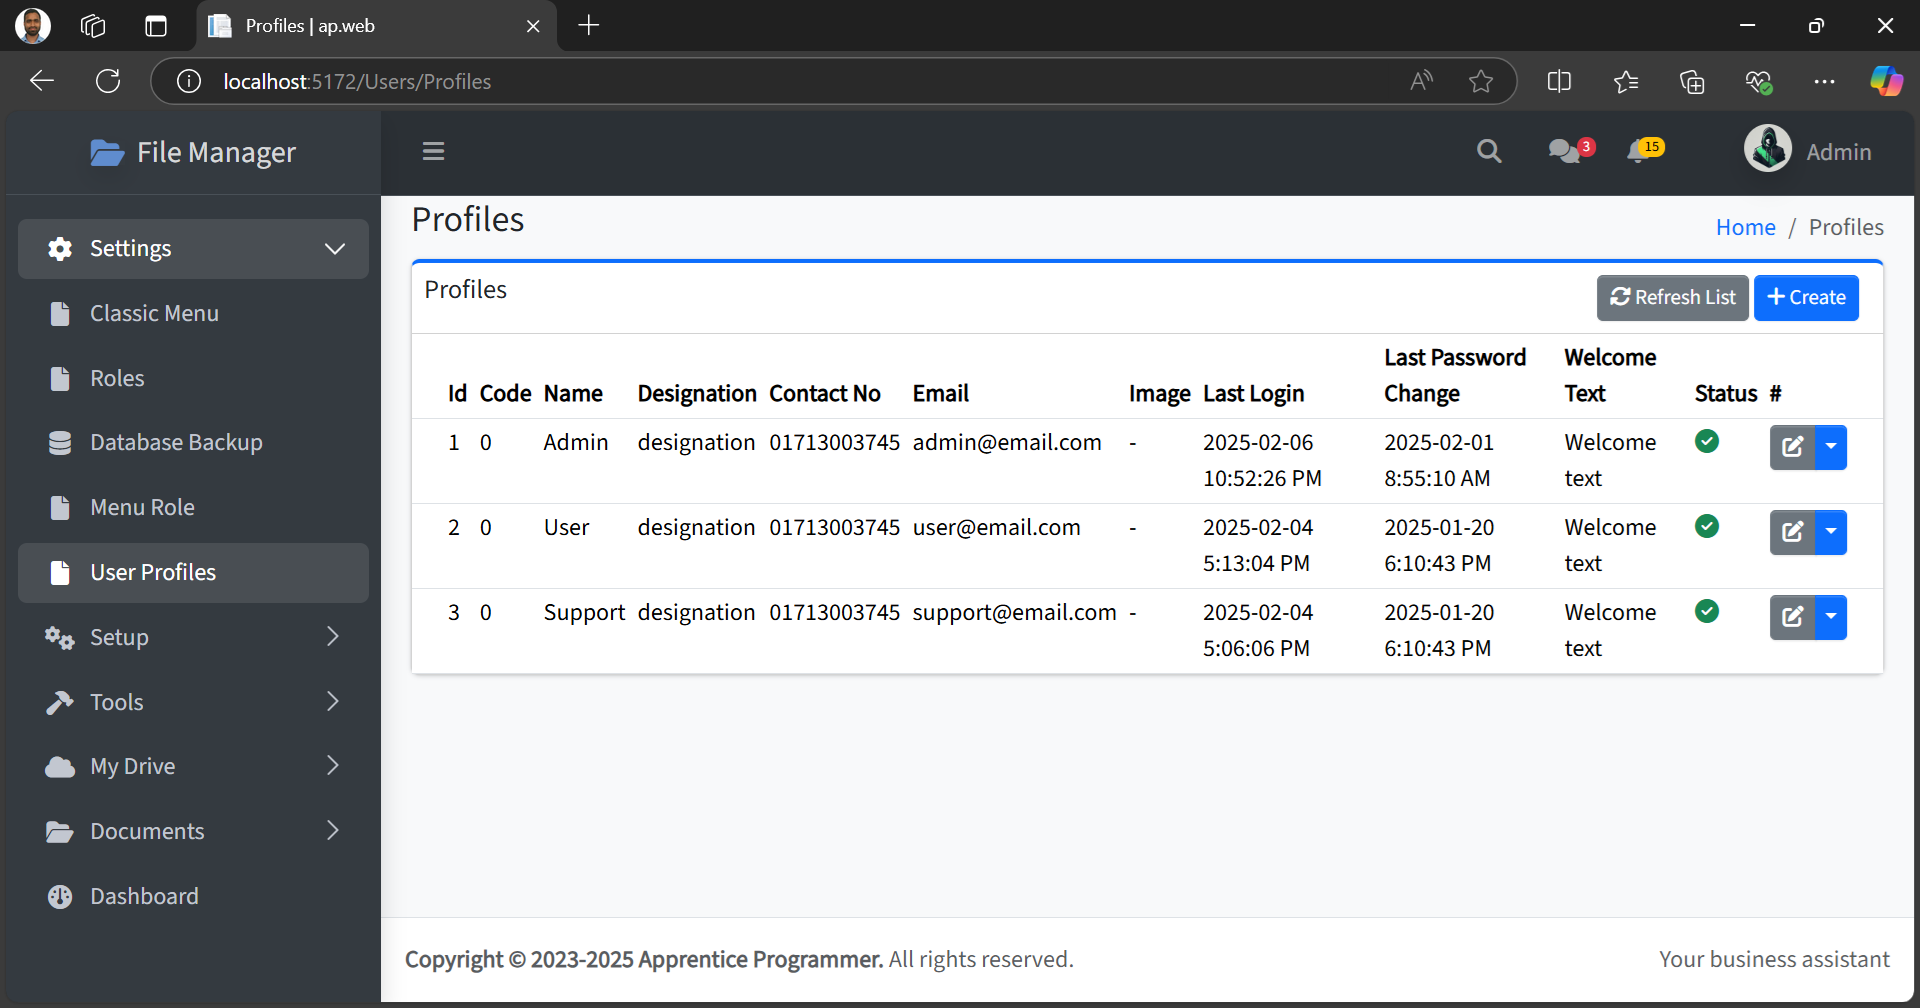Click the wrench icon next to Tools
1920x1008 pixels.
click(x=60, y=701)
